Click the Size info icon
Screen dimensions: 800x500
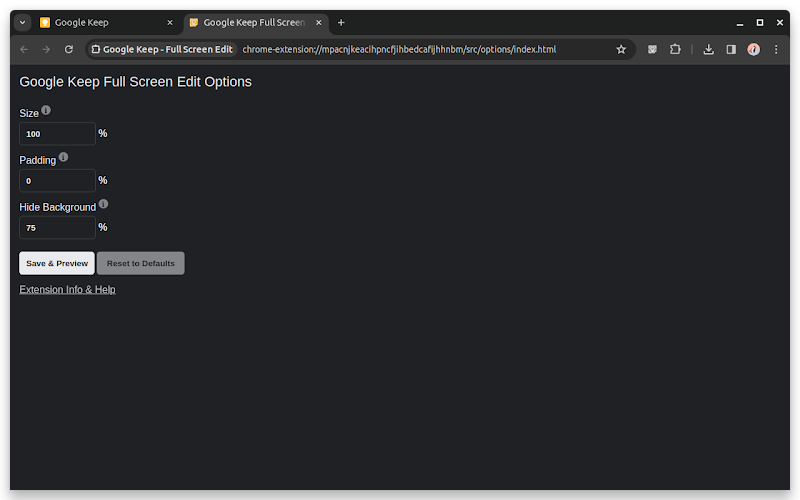point(46,110)
